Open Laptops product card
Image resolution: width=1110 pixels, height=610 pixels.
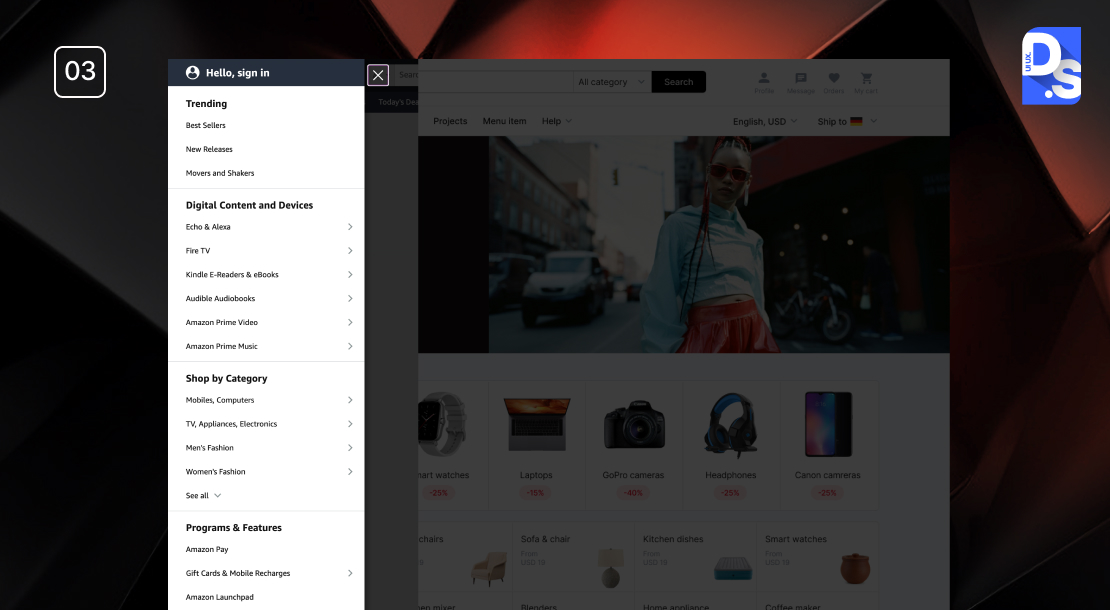point(536,446)
